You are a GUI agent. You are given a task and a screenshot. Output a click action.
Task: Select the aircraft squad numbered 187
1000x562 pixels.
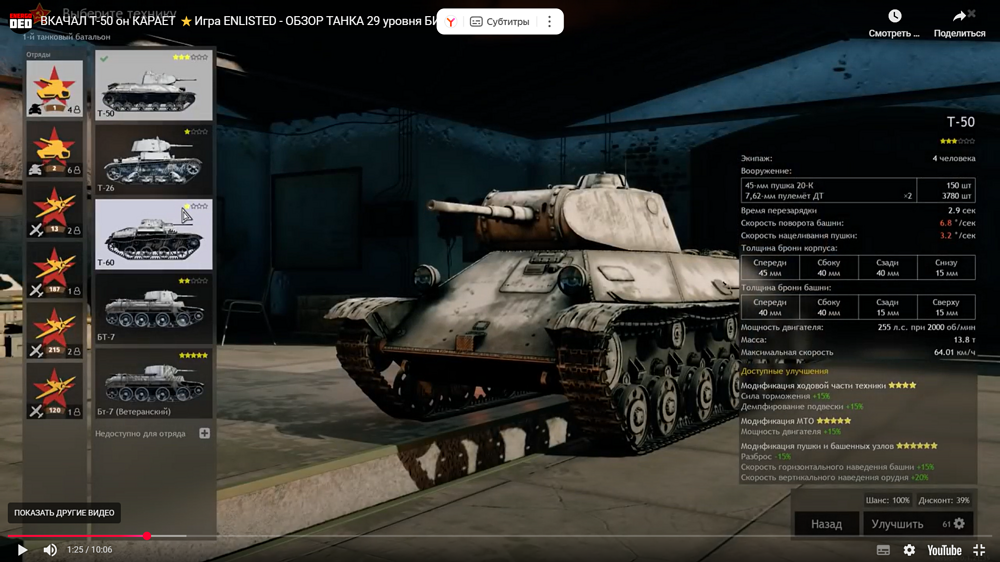click(54, 270)
